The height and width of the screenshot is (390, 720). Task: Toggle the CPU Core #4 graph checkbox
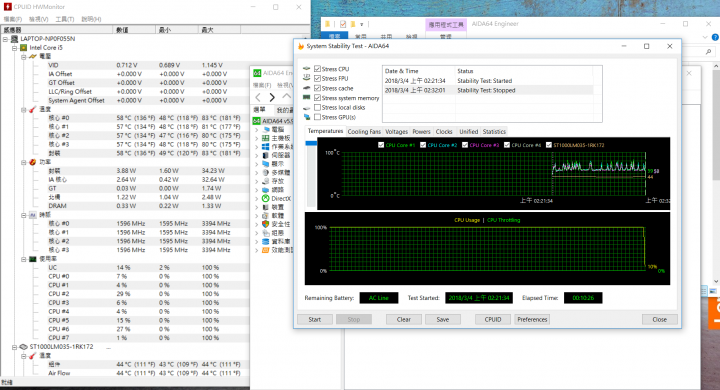pos(507,145)
